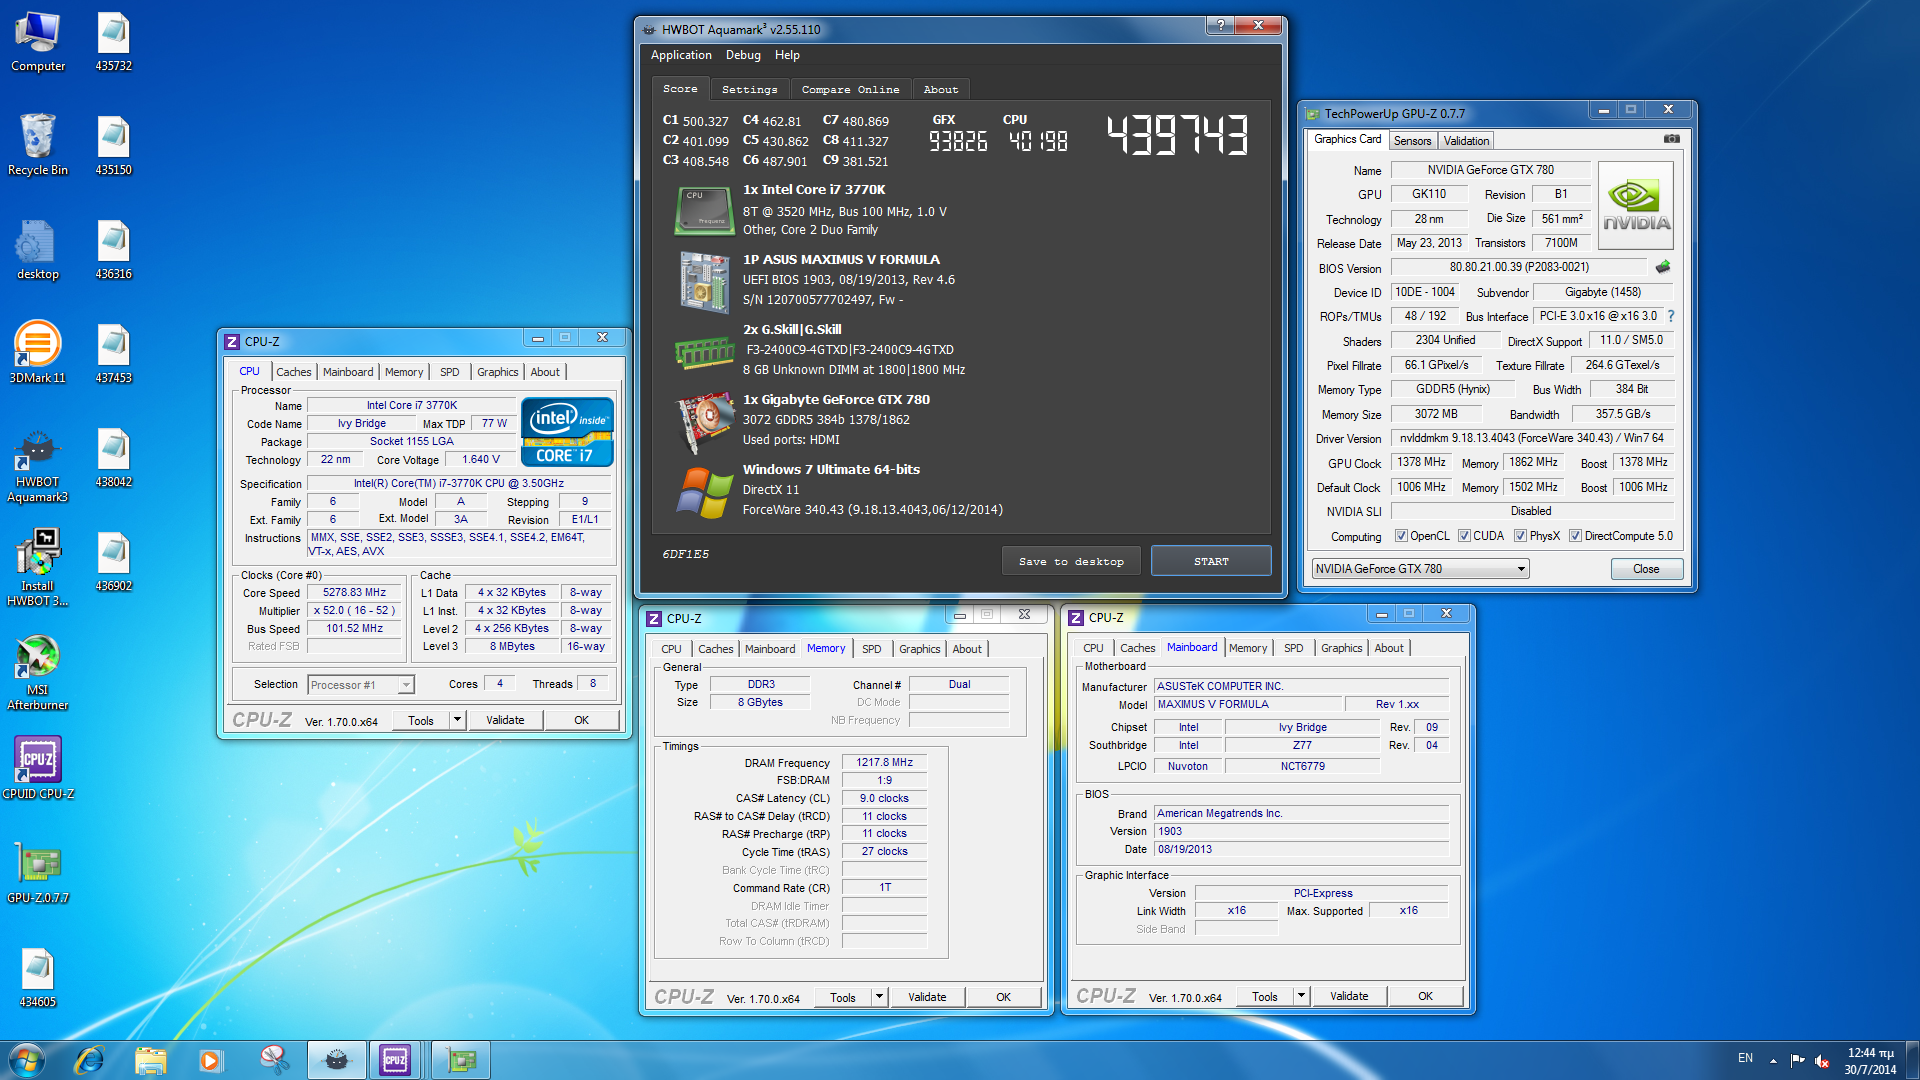Image resolution: width=1920 pixels, height=1080 pixels.
Task: Click NVIDIA logo in GPU-Z
Action: click(x=1636, y=206)
